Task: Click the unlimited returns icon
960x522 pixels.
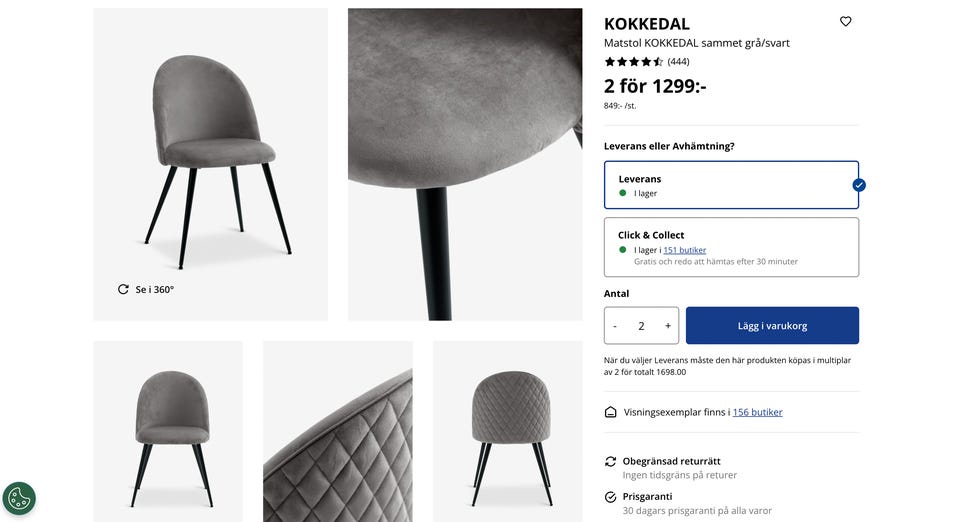Action: pyautogui.click(x=610, y=461)
